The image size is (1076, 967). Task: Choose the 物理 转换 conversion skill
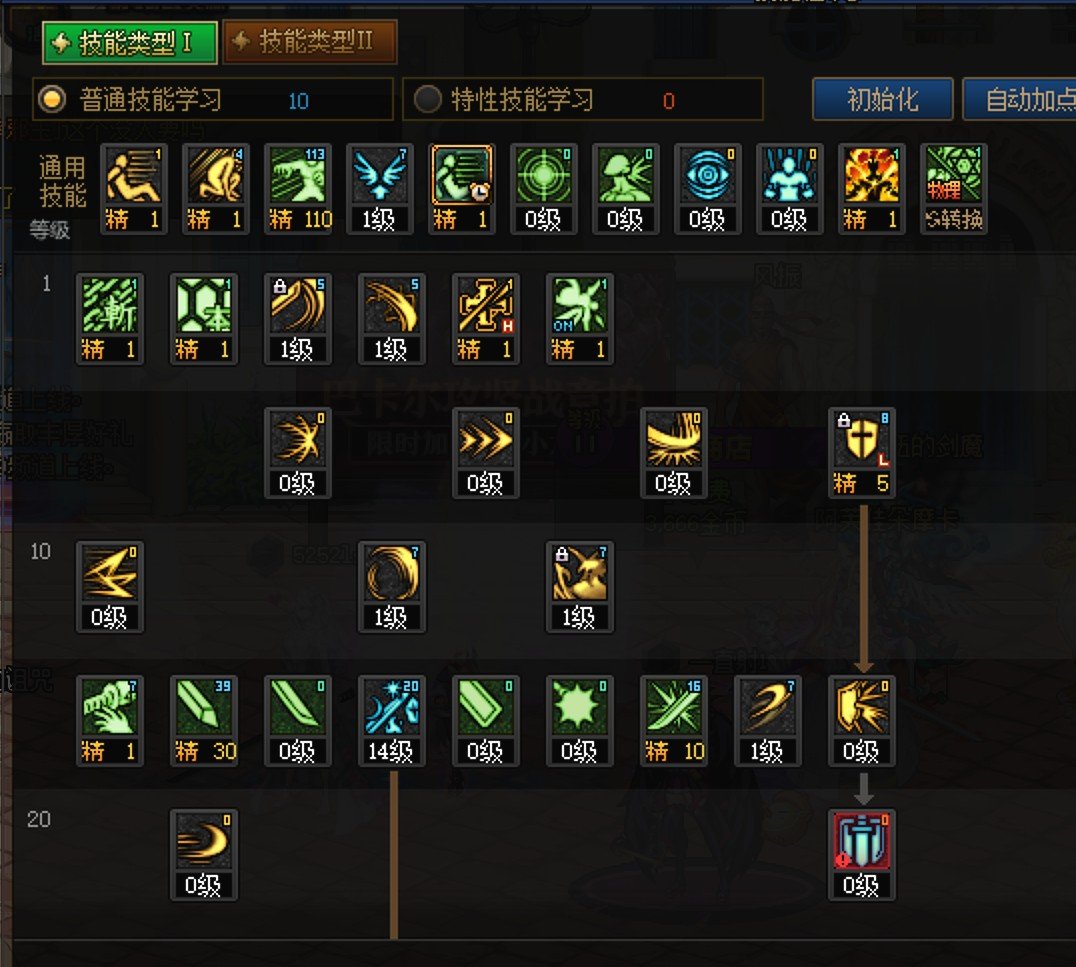coord(954,189)
